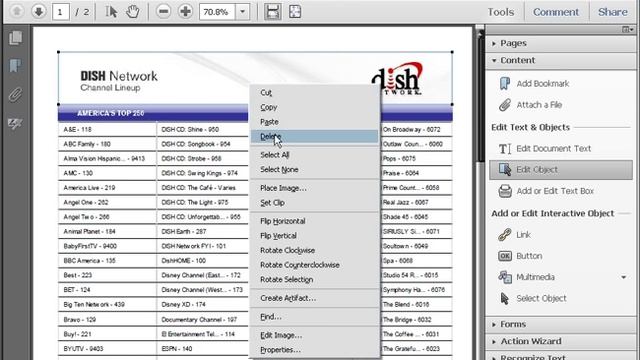Image resolution: width=640 pixels, height=360 pixels.
Task: Choose Edit Image... in context menu
Action: point(314,336)
